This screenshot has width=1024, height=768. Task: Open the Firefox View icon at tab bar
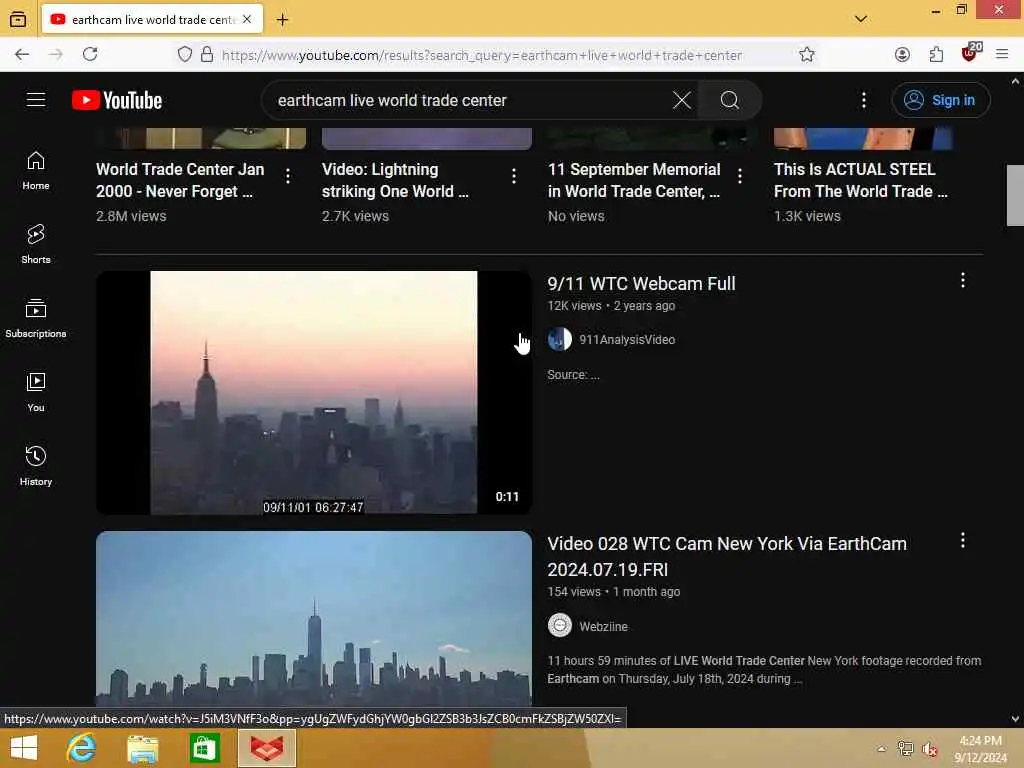pos(18,19)
